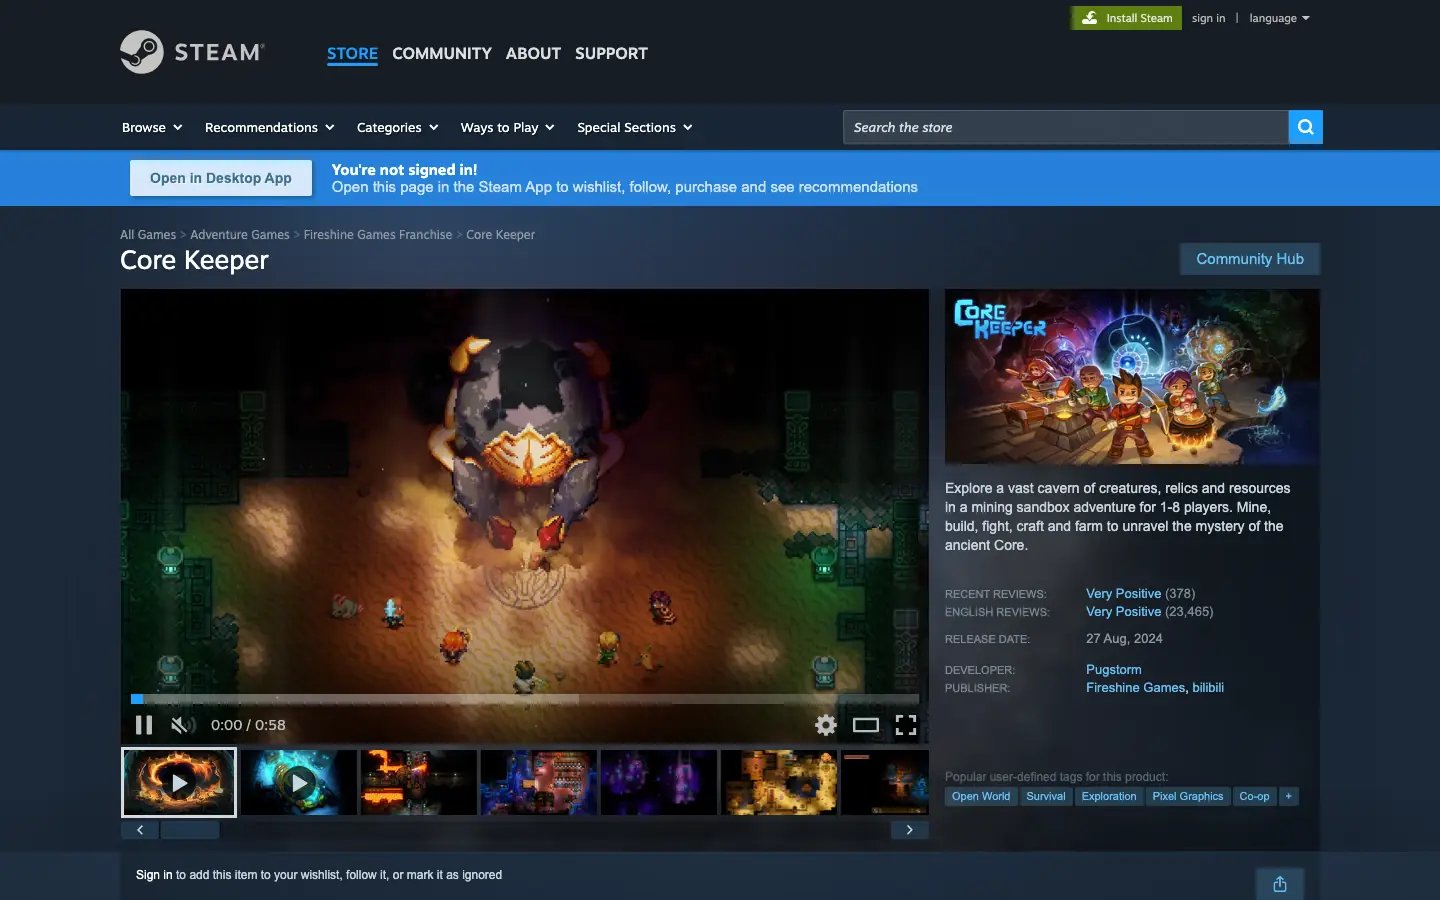Viewport: 1440px width, 900px height.
Task: Expand the Recommendations menu
Action: (x=269, y=127)
